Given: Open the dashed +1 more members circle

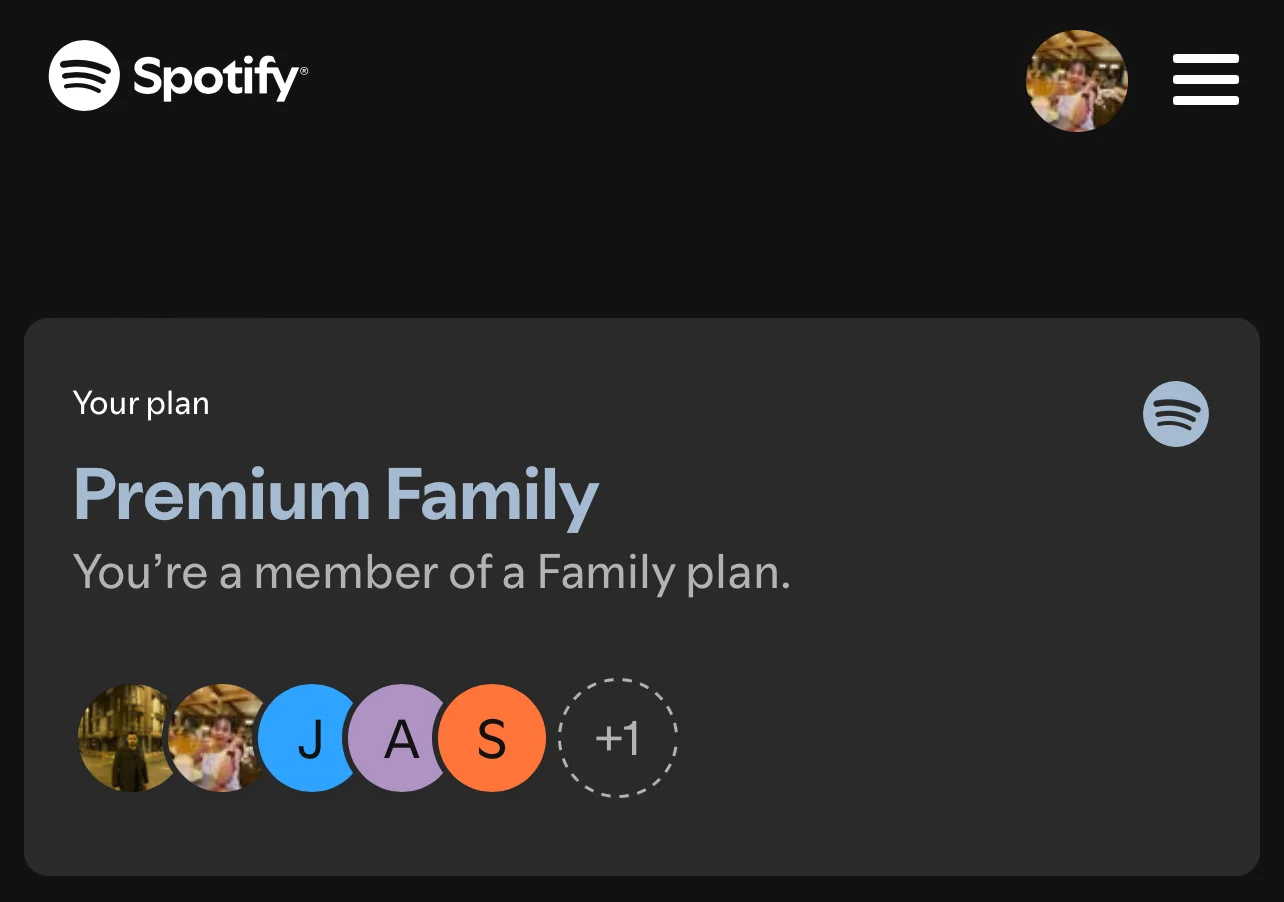Looking at the screenshot, I should pyautogui.click(x=617, y=738).
